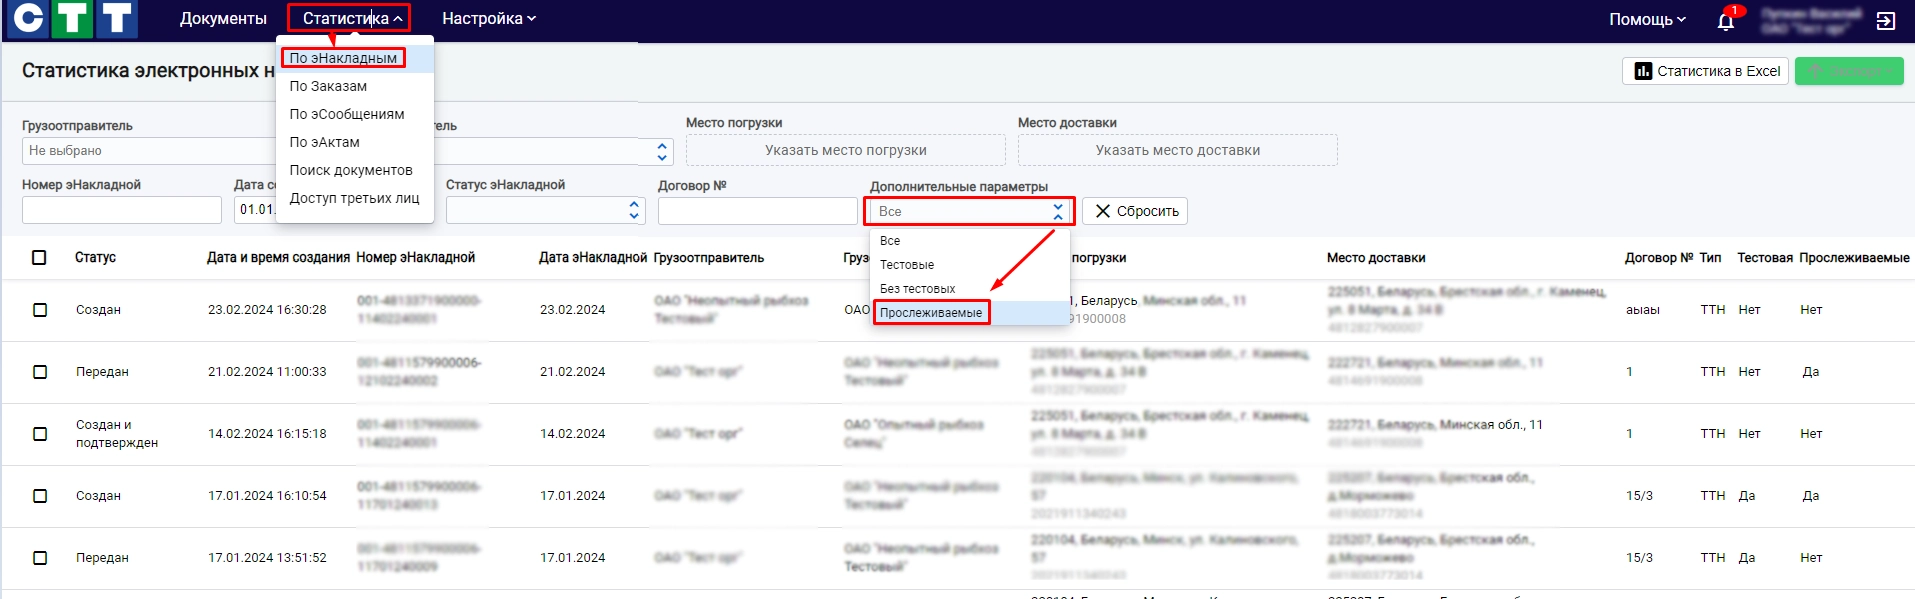Click the logout icon
This screenshot has height=599, width=1915.
1886,21
